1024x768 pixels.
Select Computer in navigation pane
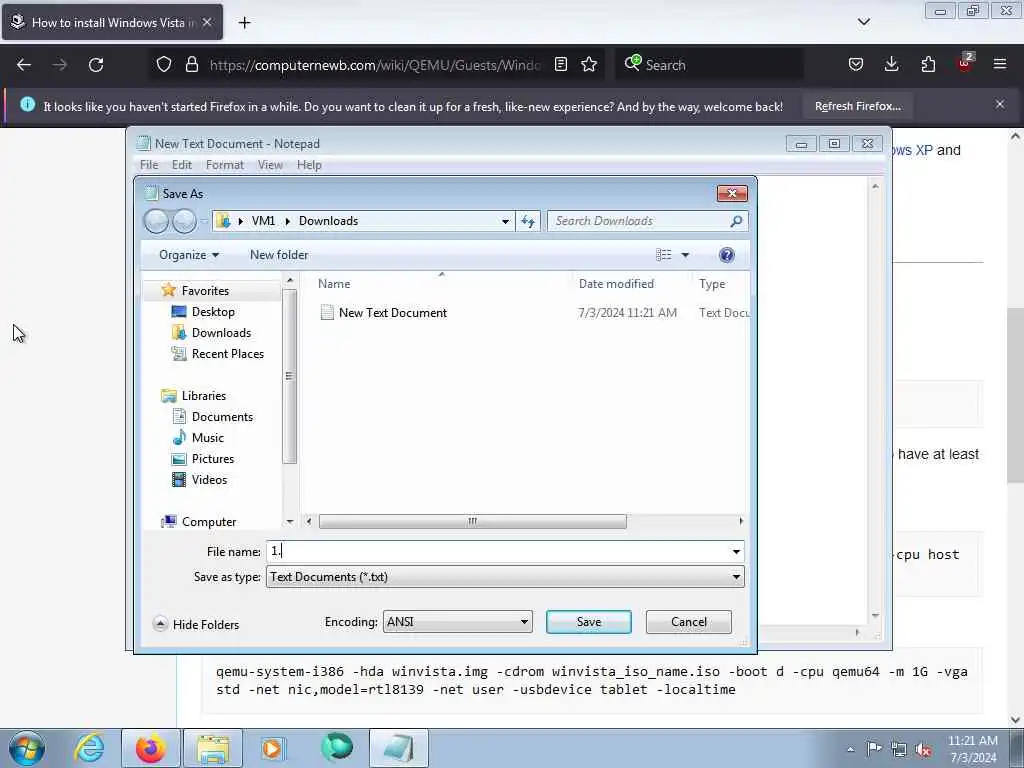[209, 522]
